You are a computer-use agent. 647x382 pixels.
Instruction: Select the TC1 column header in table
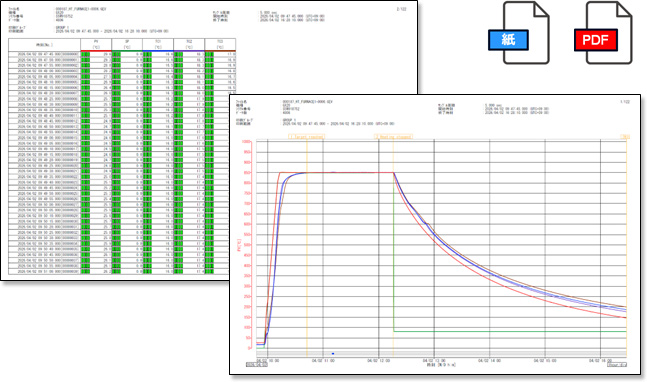pyautogui.click(x=158, y=44)
